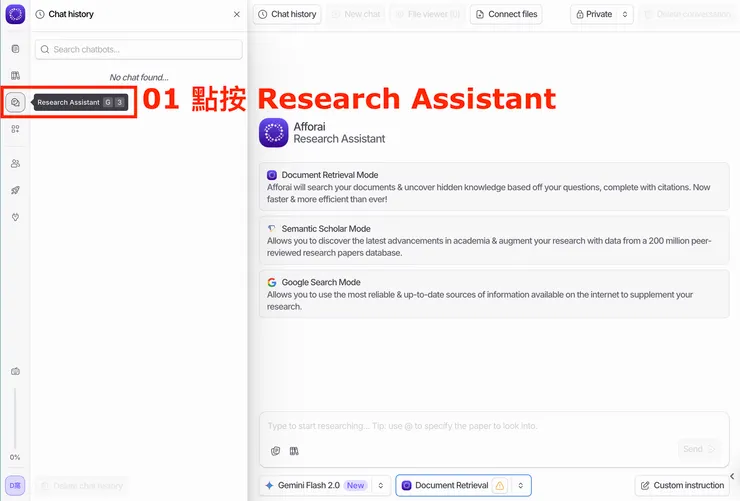Click the gem heart icon in sidebar
This screenshot has width=740, height=501.
[x=15, y=217]
